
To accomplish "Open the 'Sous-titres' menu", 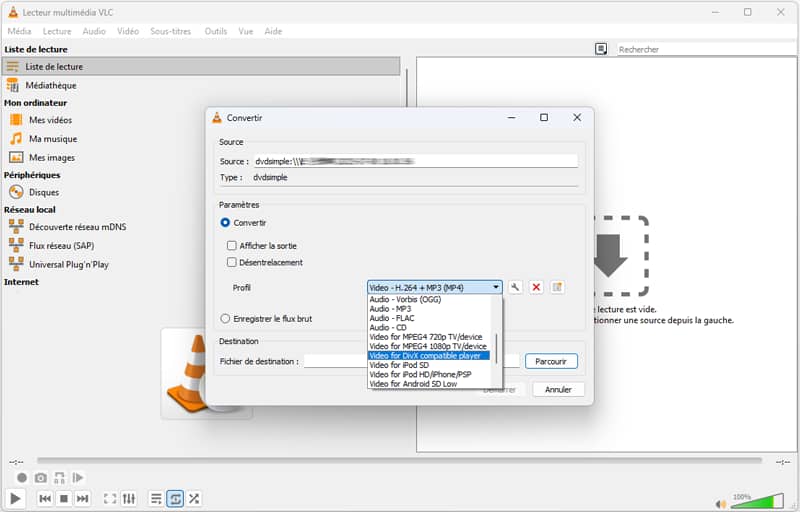I will (170, 31).
